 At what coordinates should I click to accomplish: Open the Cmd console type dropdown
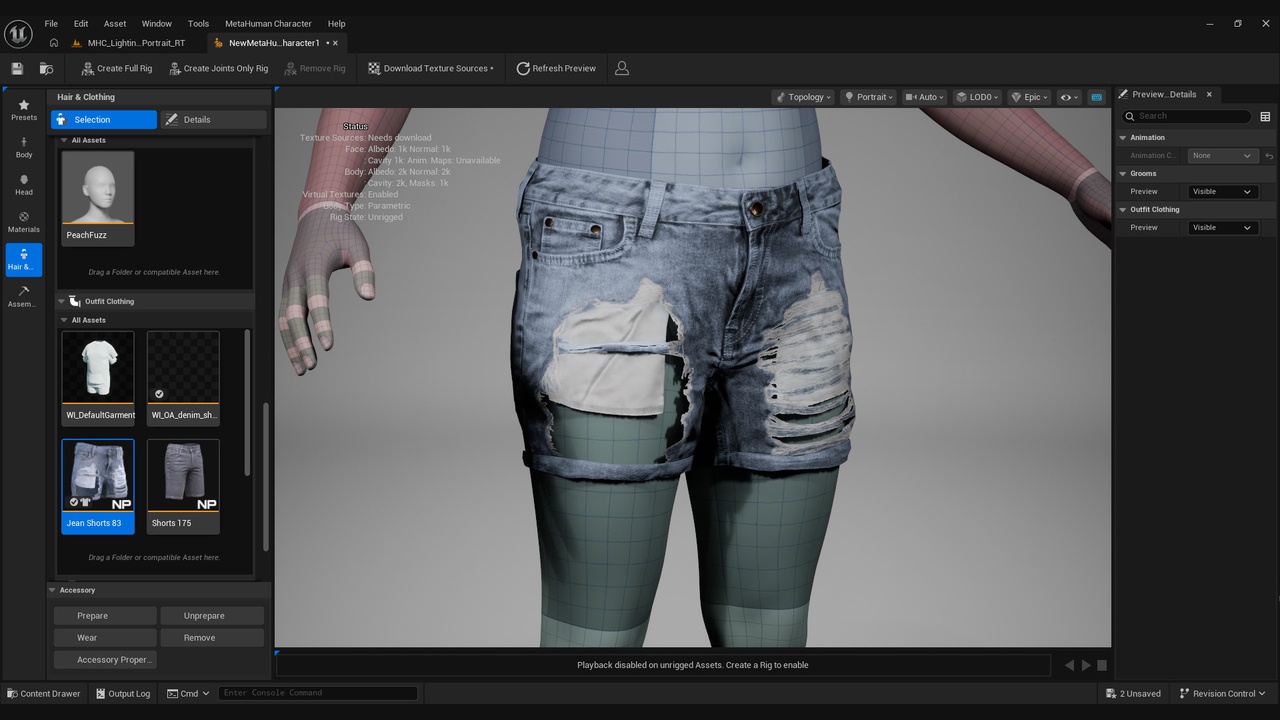[x=188, y=693]
